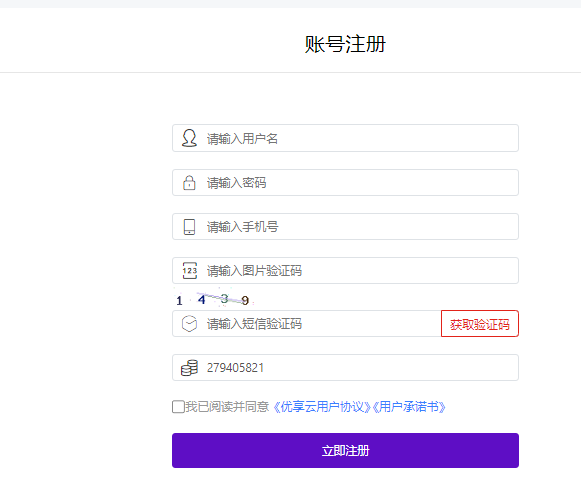Screen dimensions: 581x489
Task: Select the field containing 279405821
Action: 345,368
